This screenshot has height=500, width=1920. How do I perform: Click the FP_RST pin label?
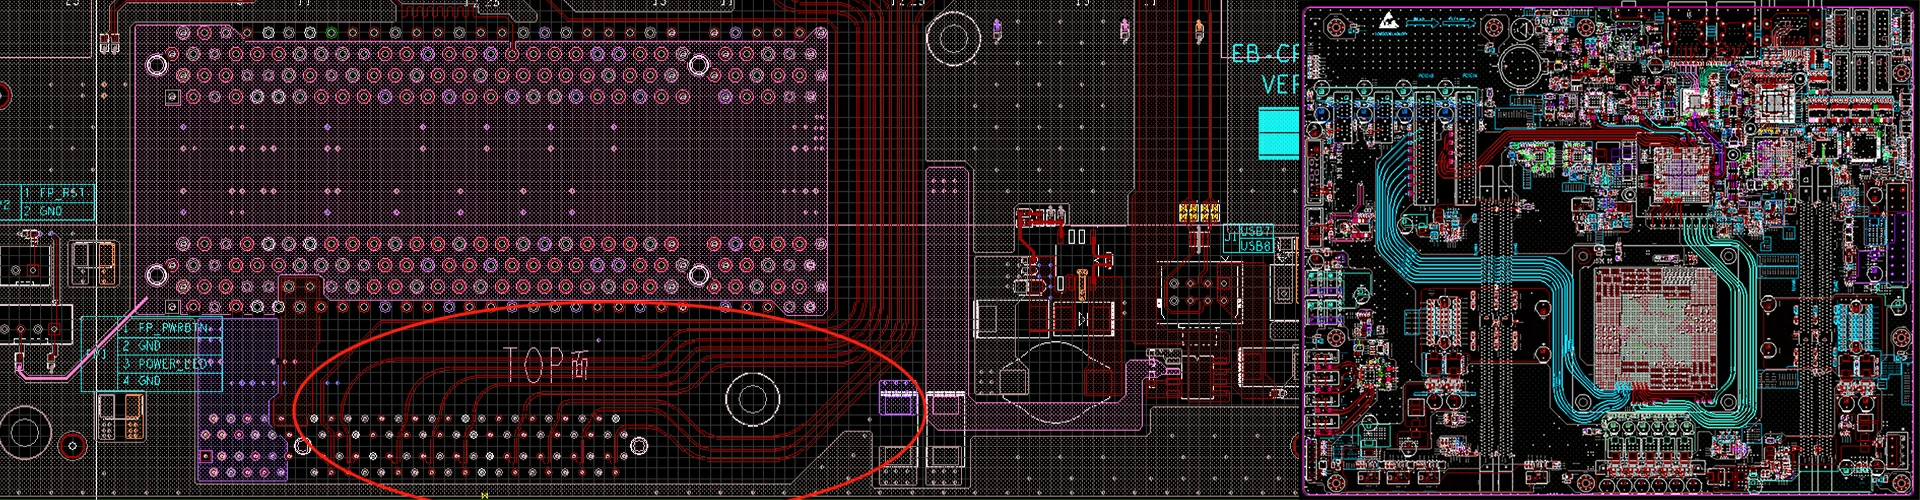(62, 193)
